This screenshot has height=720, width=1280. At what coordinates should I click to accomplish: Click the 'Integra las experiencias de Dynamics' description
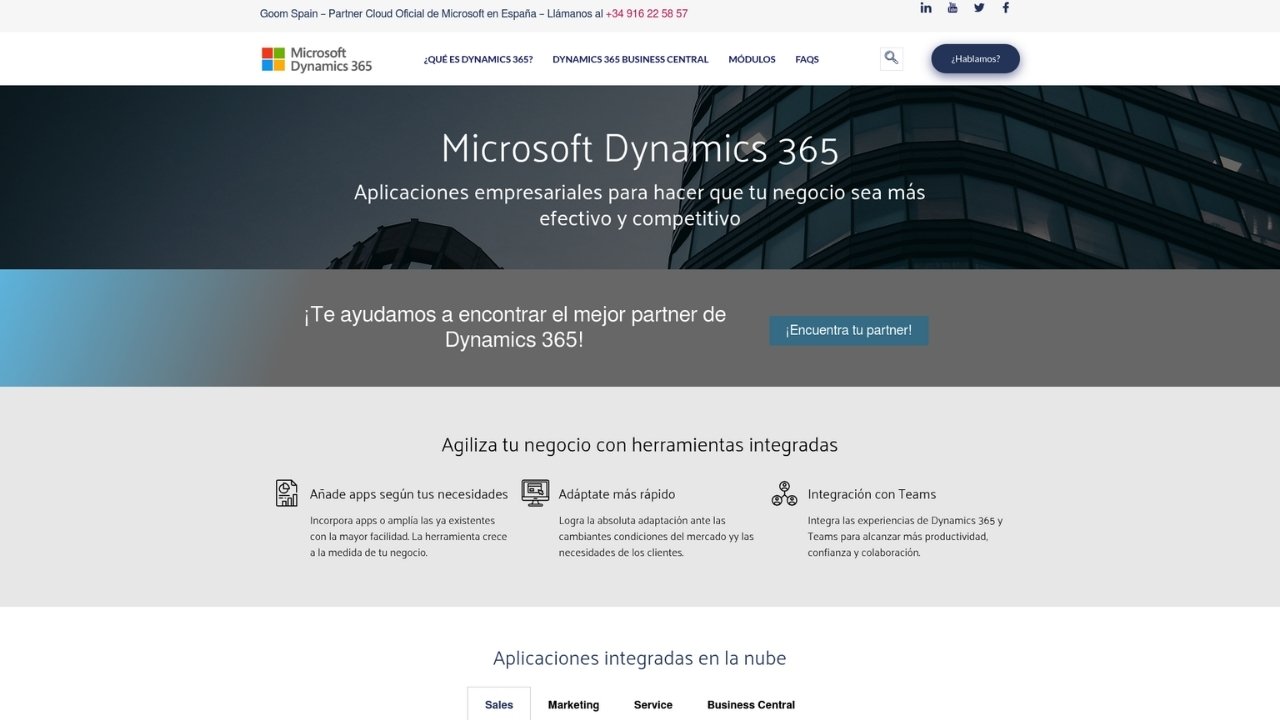tap(905, 536)
